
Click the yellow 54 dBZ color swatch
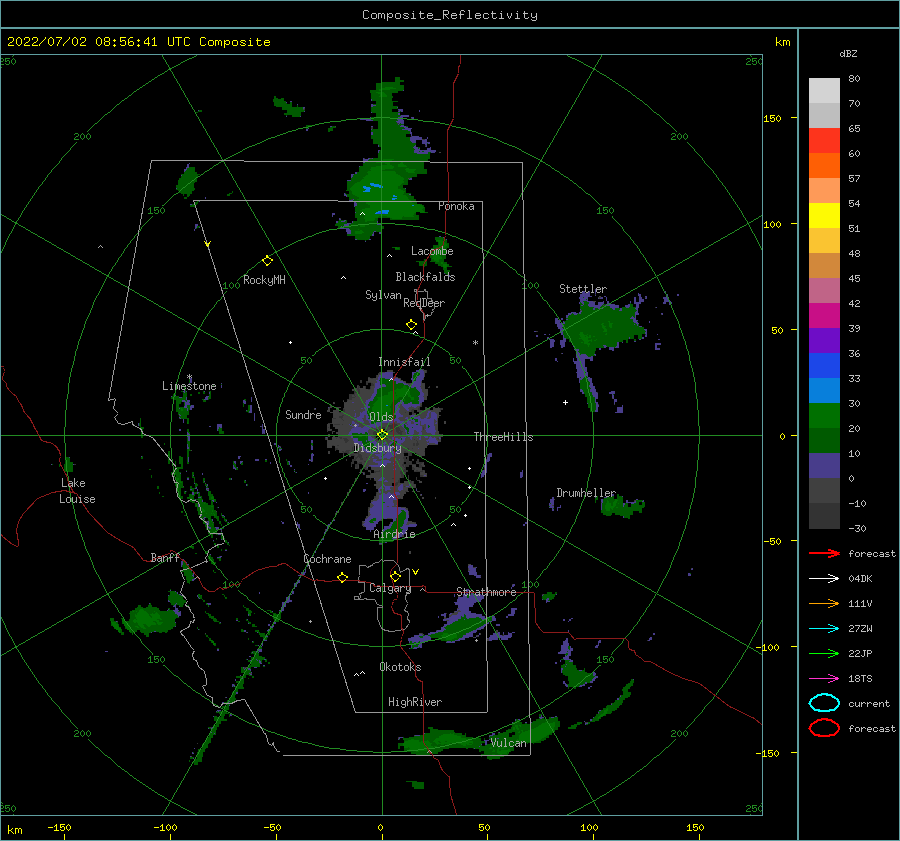[x=824, y=216]
